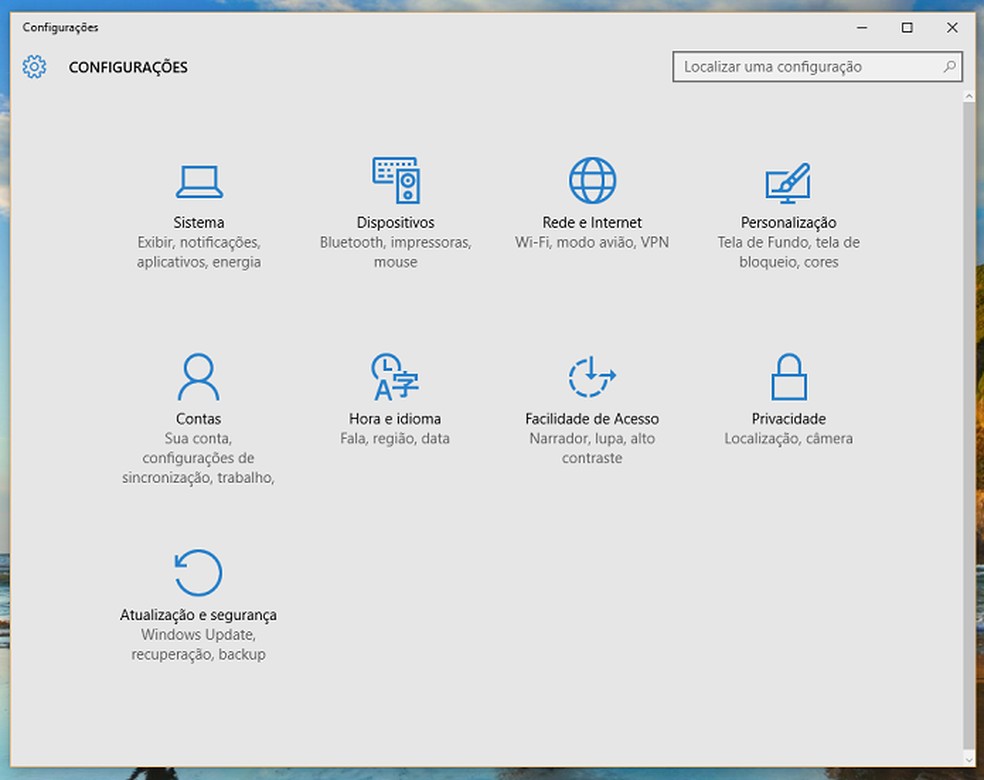Click the Rede e Internet globe icon
The image size is (984, 780).
[592, 181]
